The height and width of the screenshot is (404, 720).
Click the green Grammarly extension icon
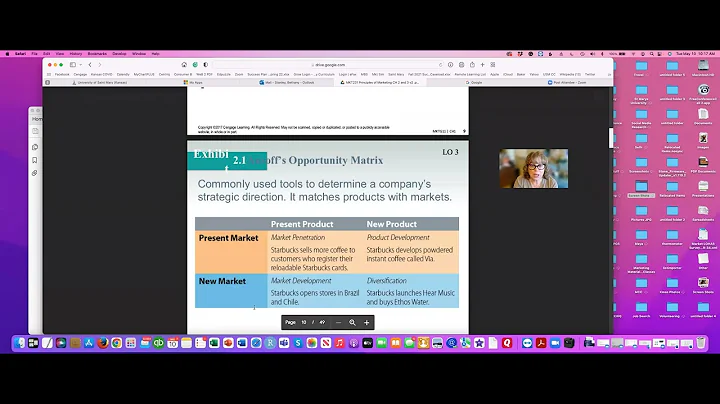point(195,65)
